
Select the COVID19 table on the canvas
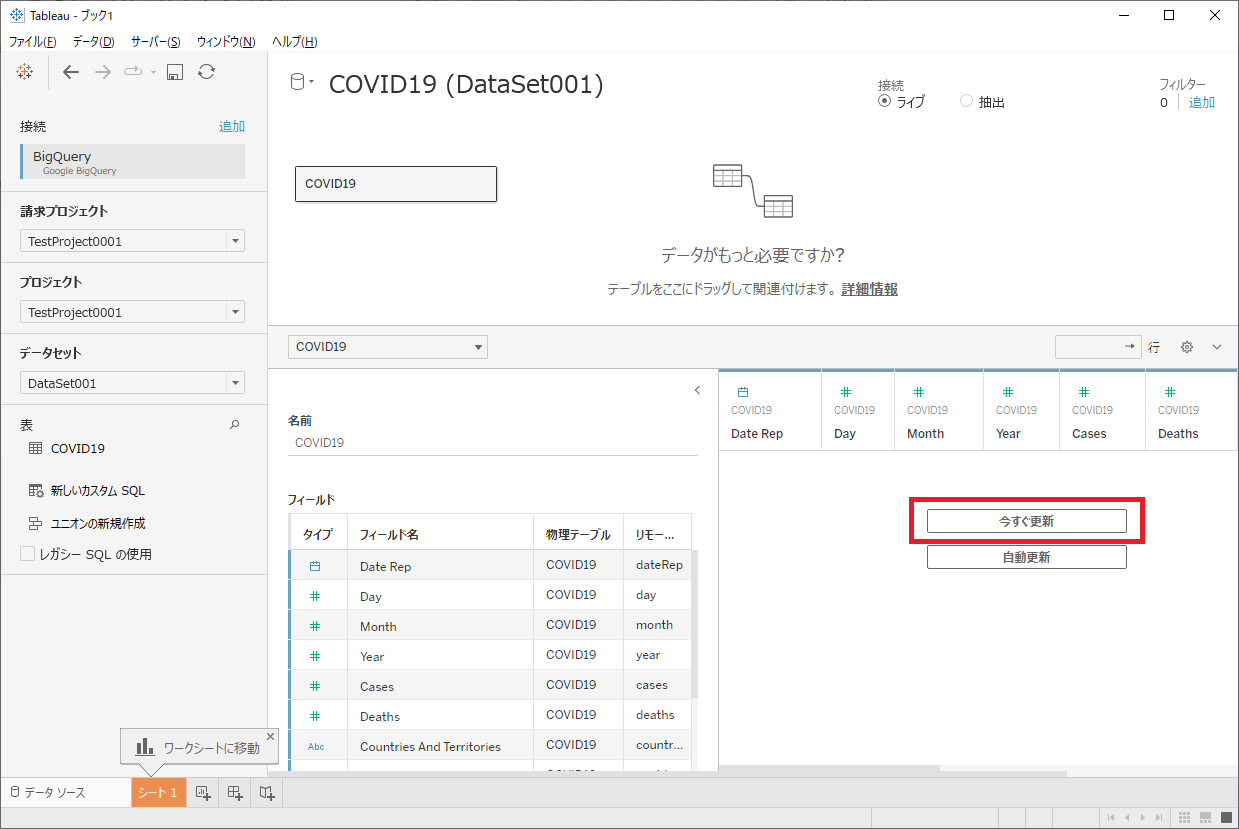coord(396,184)
